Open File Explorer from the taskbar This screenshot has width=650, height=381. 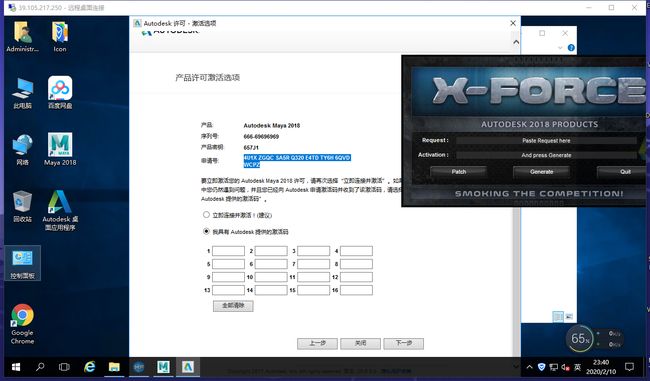point(114,367)
